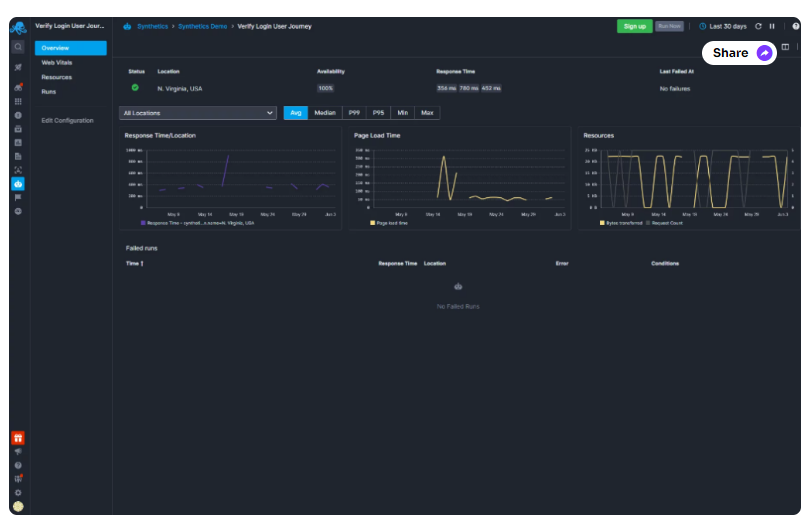Toggle Page load time legend entry
This screenshot has height=526, width=811.
point(389,223)
